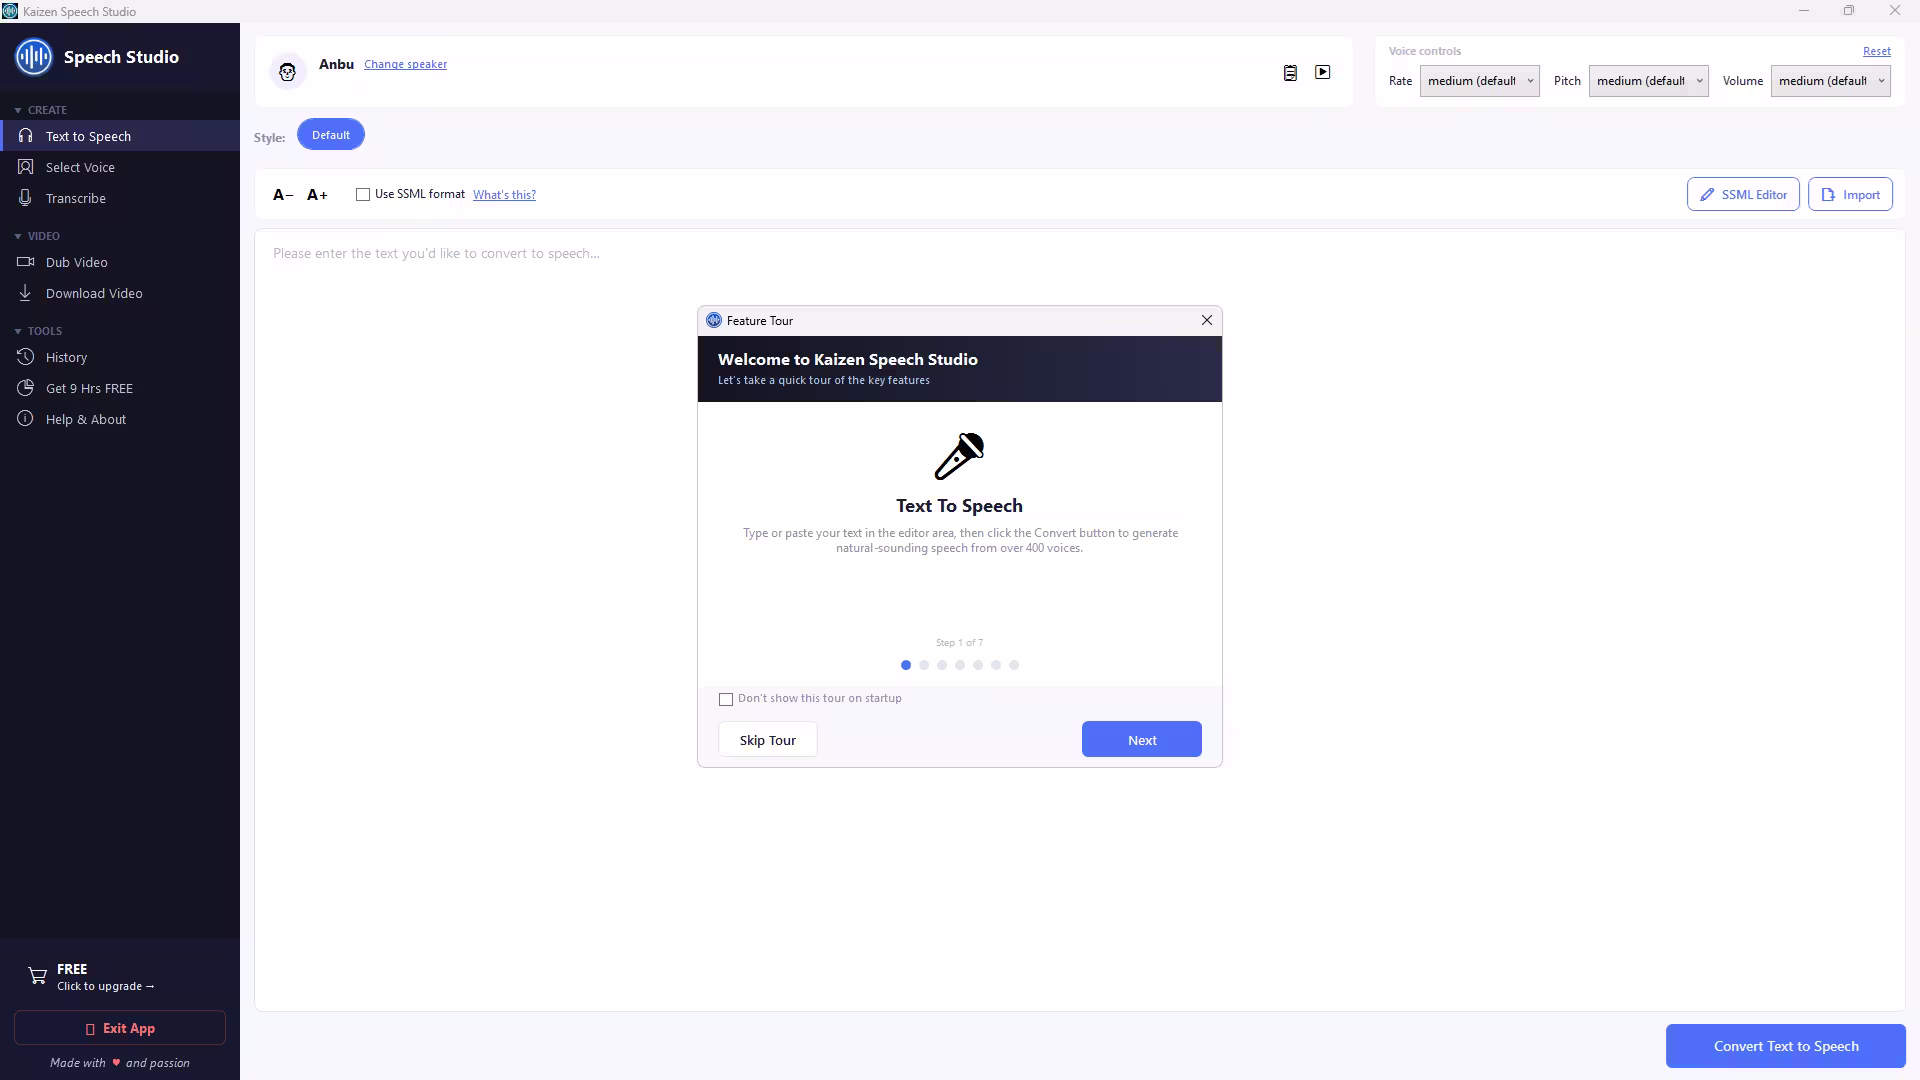Enable the Use SSML format checkbox
Image resolution: width=1920 pixels, height=1080 pixels.
point(363,195)
